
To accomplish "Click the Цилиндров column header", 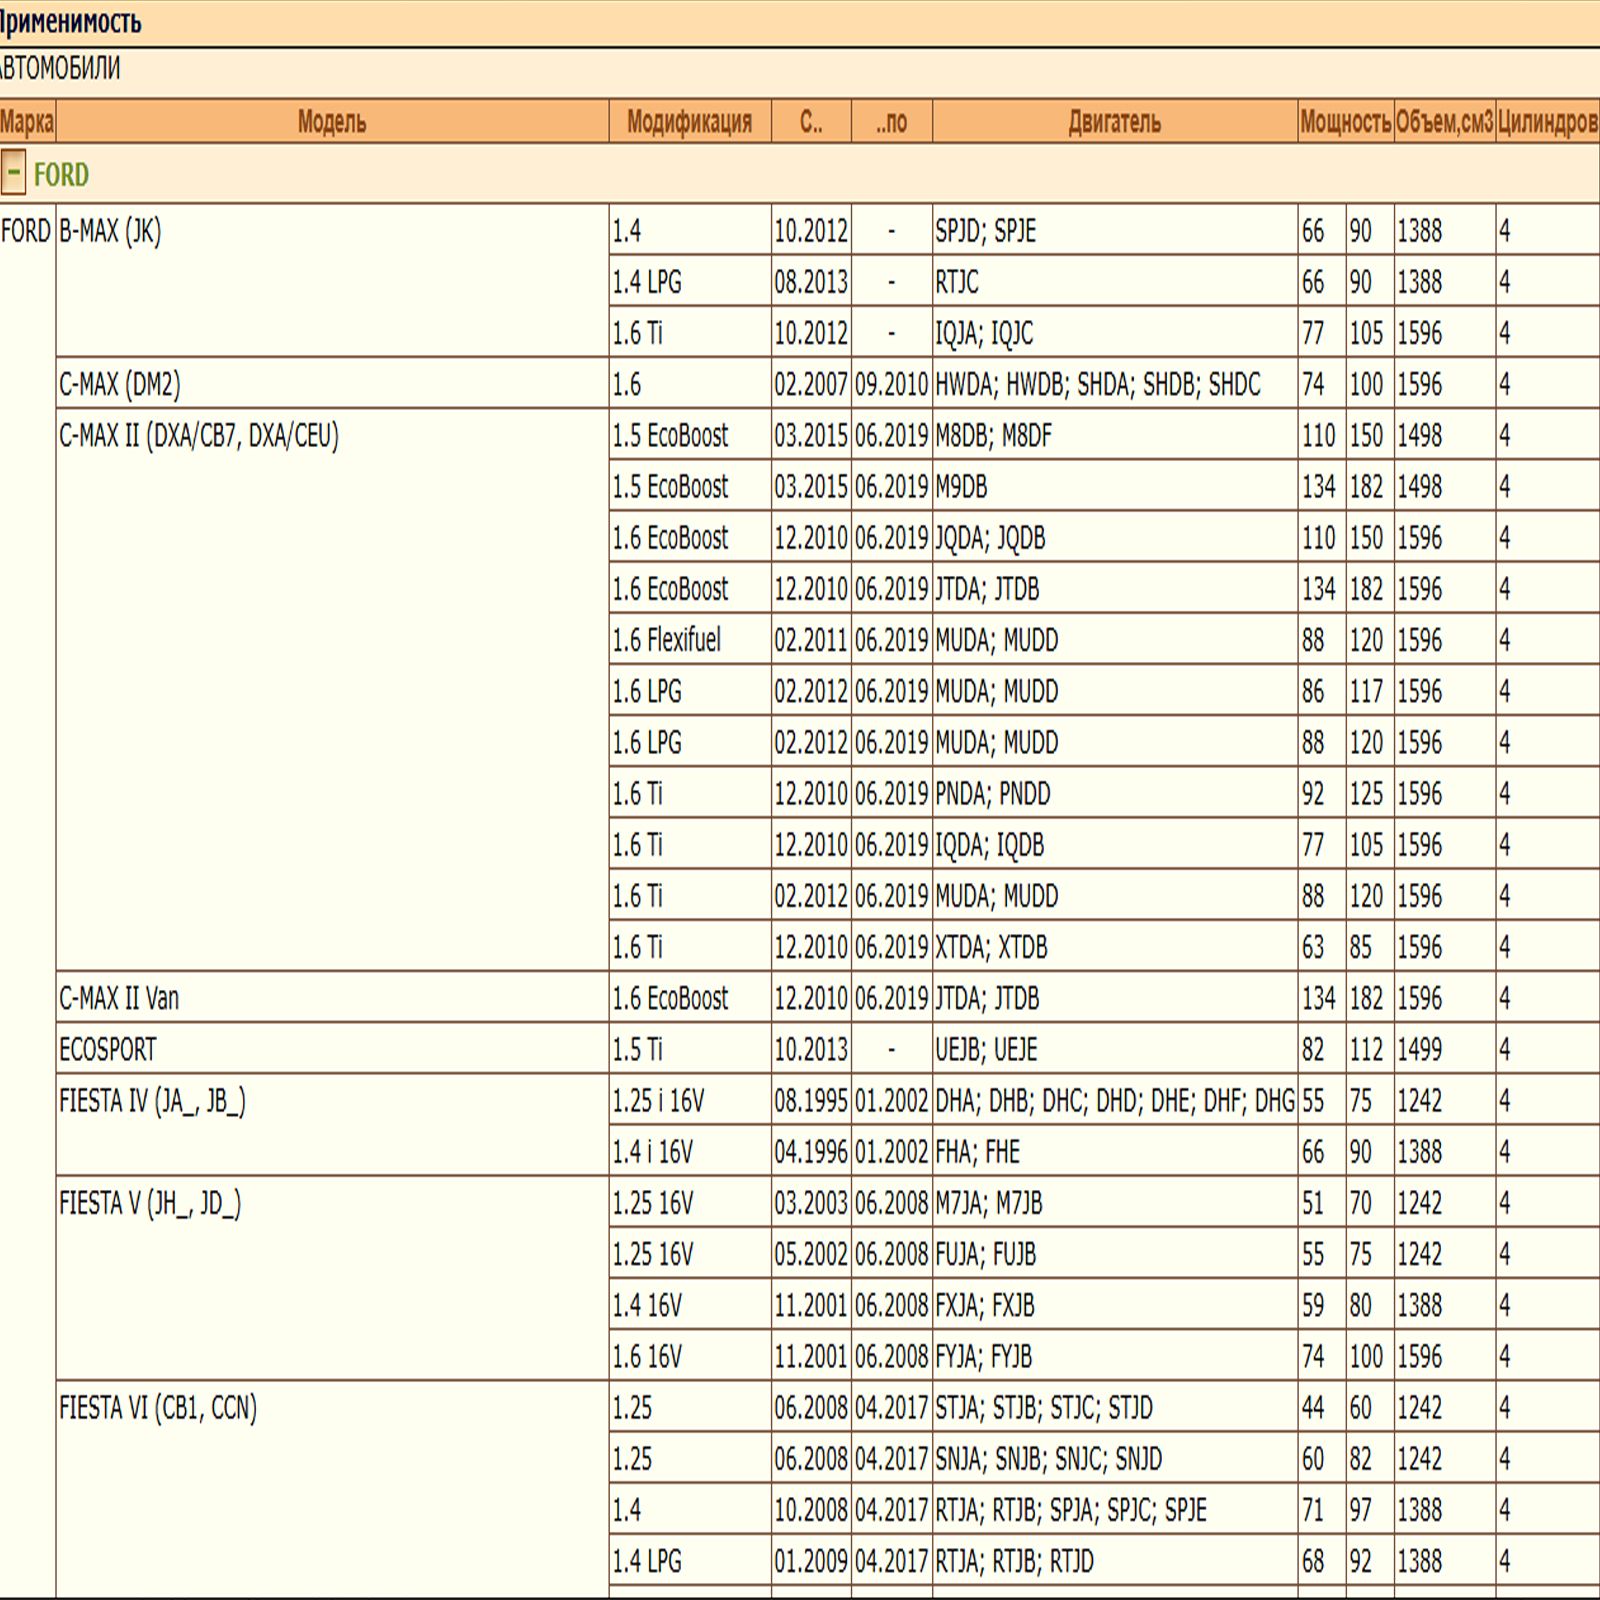I will point(1547,122).
